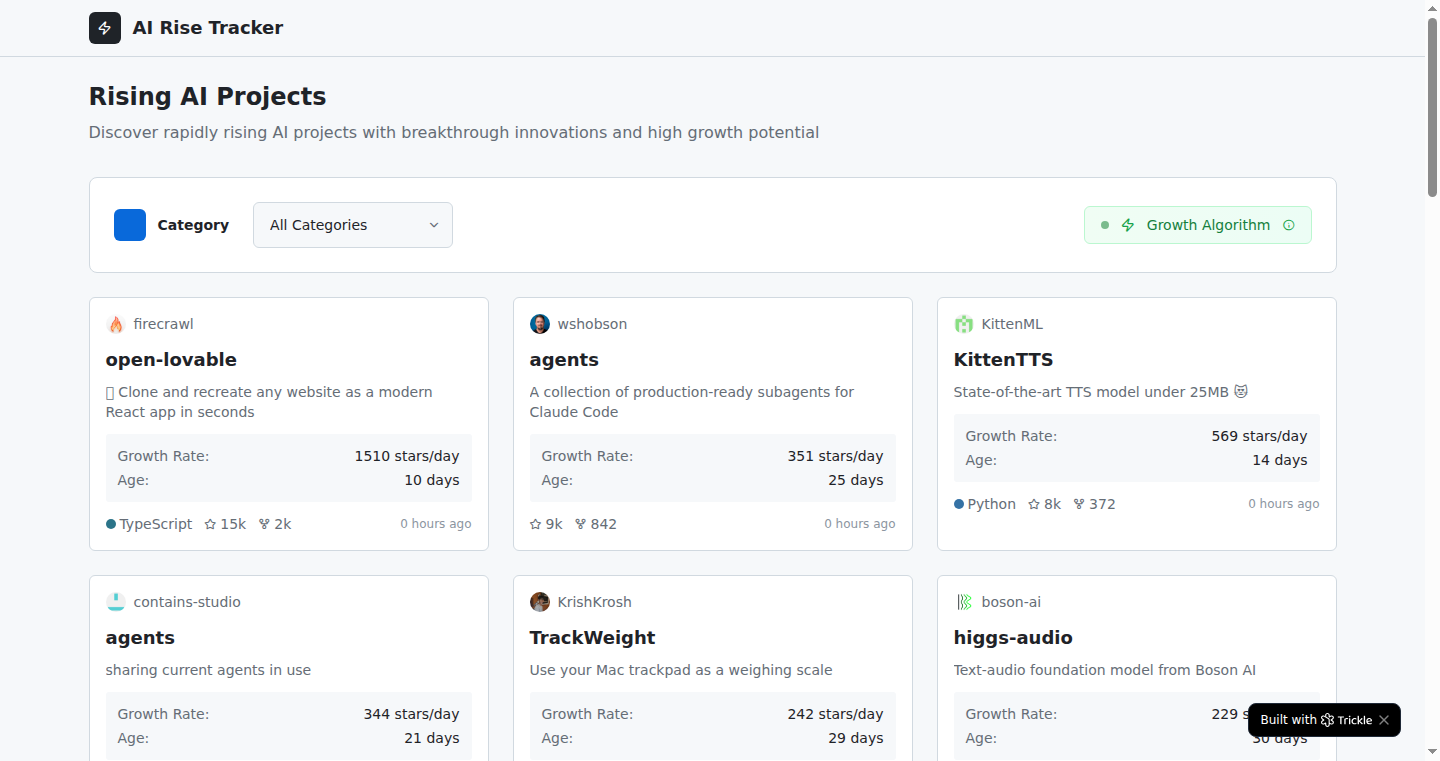Screen dimensions: 1440x761
Task: Click the TypeScript language dot
Action: [x=111, y=524]
